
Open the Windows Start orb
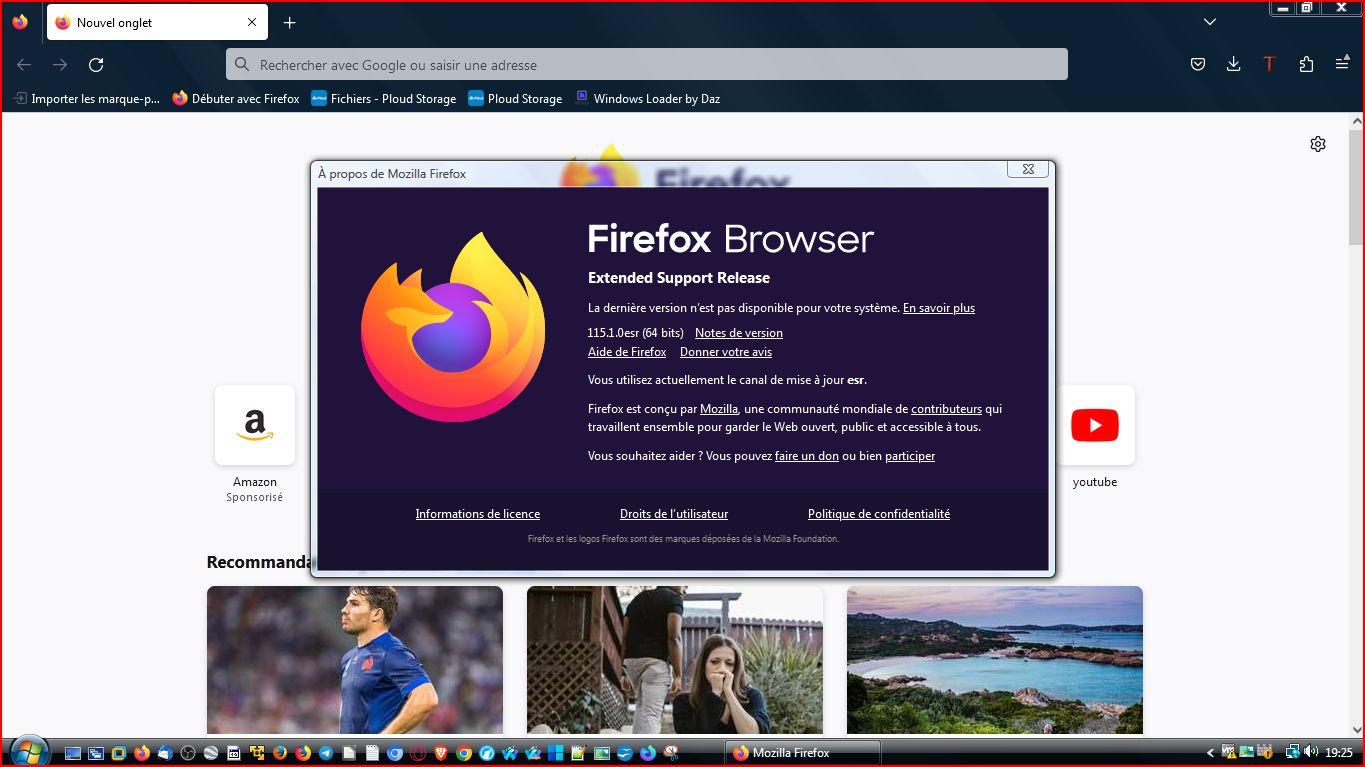pyautogui.click(x=28, y=752)
